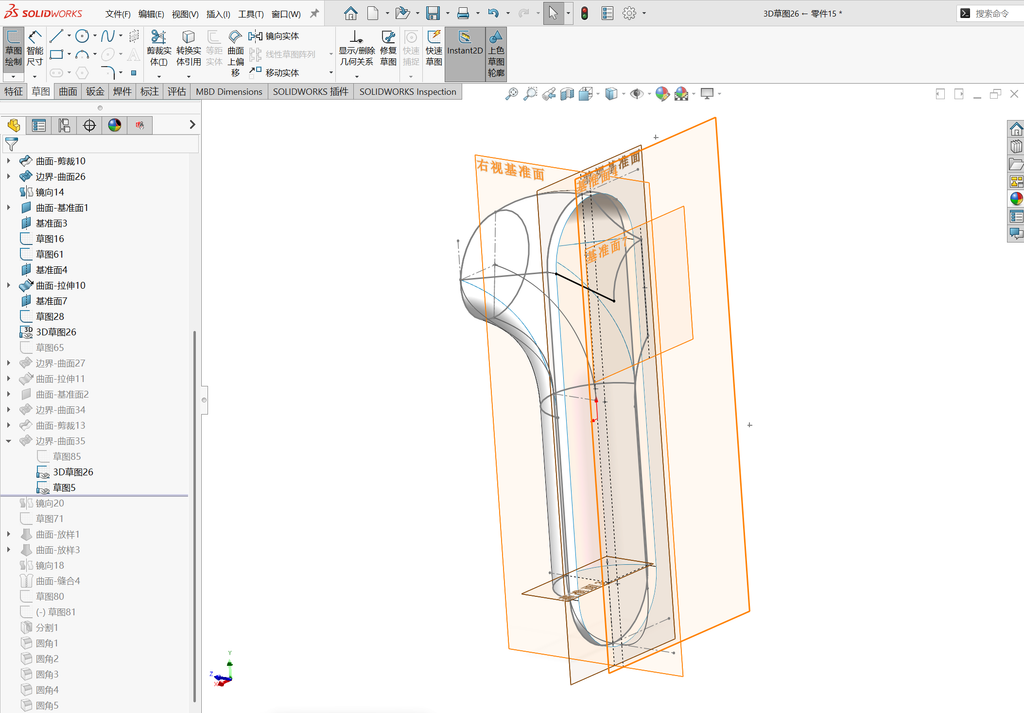Image resolution: width=1024 pixels, height=713 pixels.
Task: Click the Open file icon
Action: (x=402, y=13)
